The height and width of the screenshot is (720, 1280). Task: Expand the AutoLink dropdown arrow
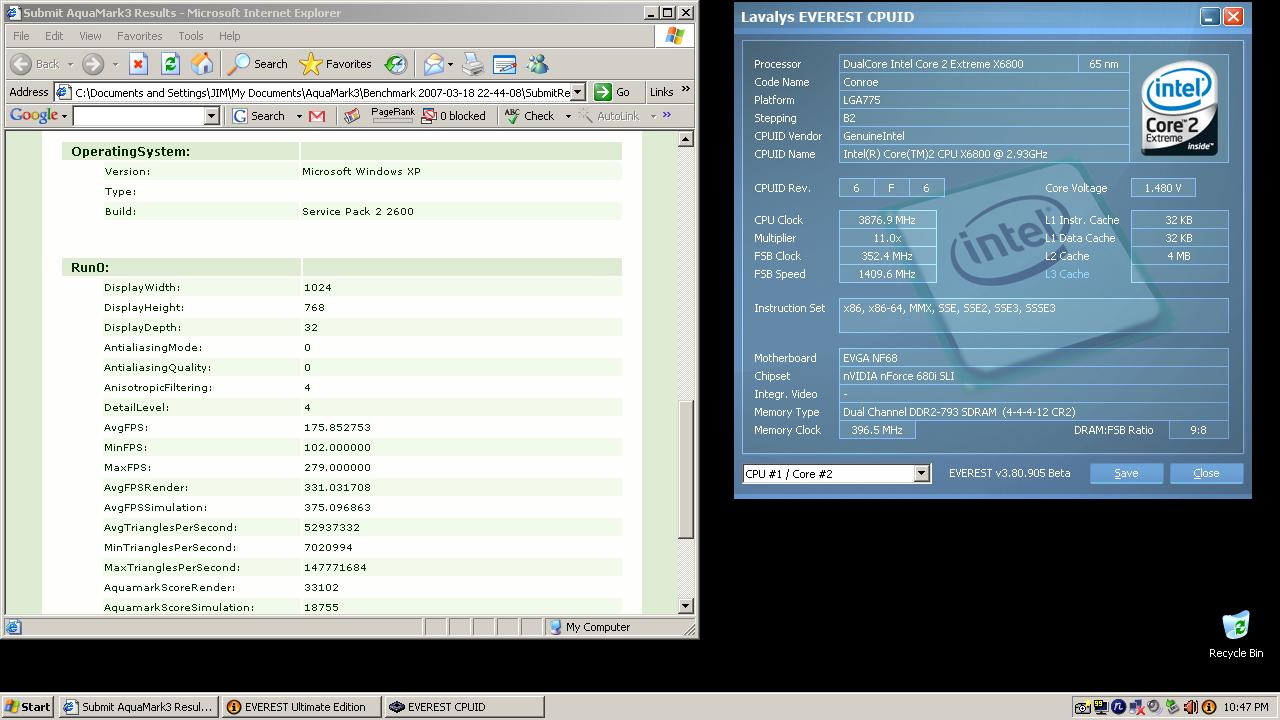652,116
